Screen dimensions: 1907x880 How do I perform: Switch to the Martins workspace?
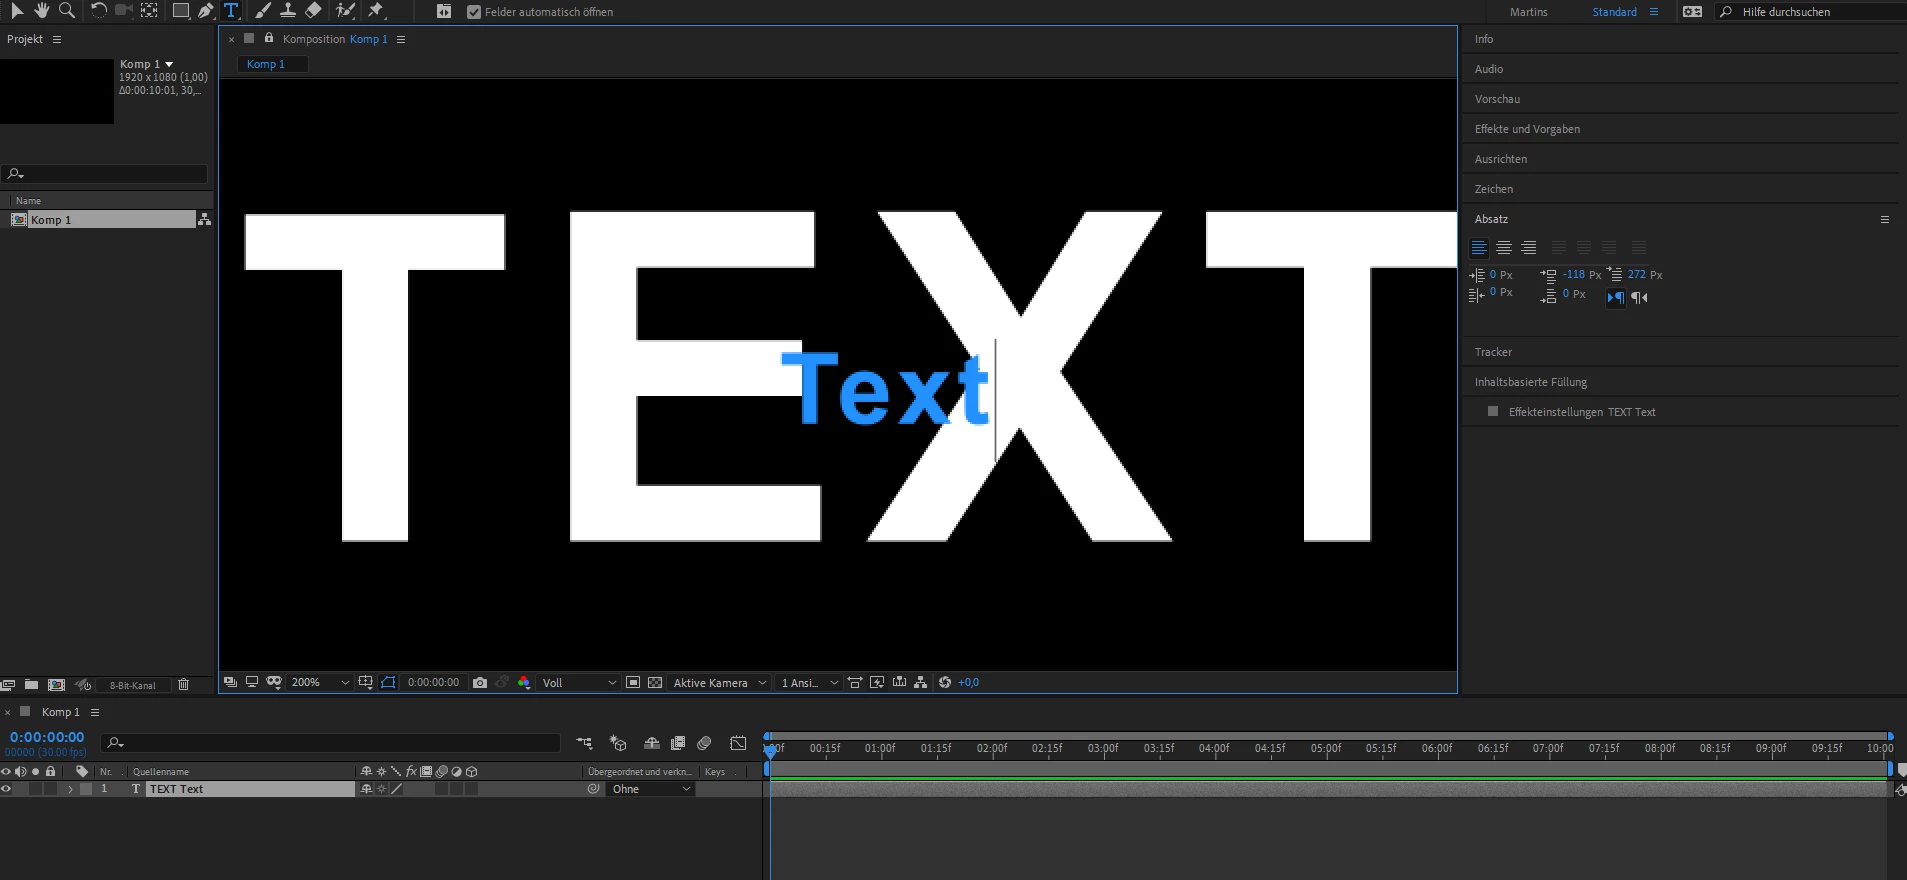click(x=1528, y=12)
